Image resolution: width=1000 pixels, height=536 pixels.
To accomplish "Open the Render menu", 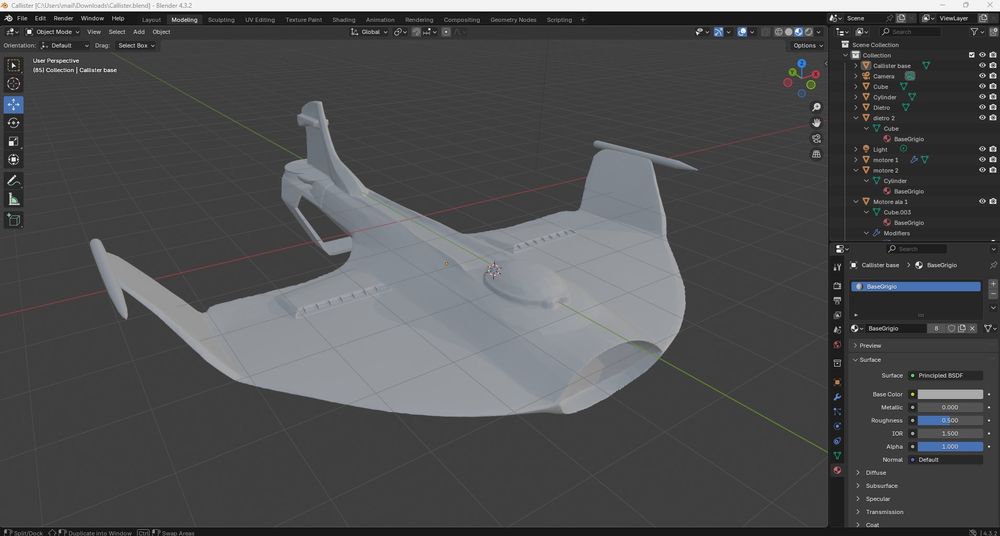I will [63, 19].
